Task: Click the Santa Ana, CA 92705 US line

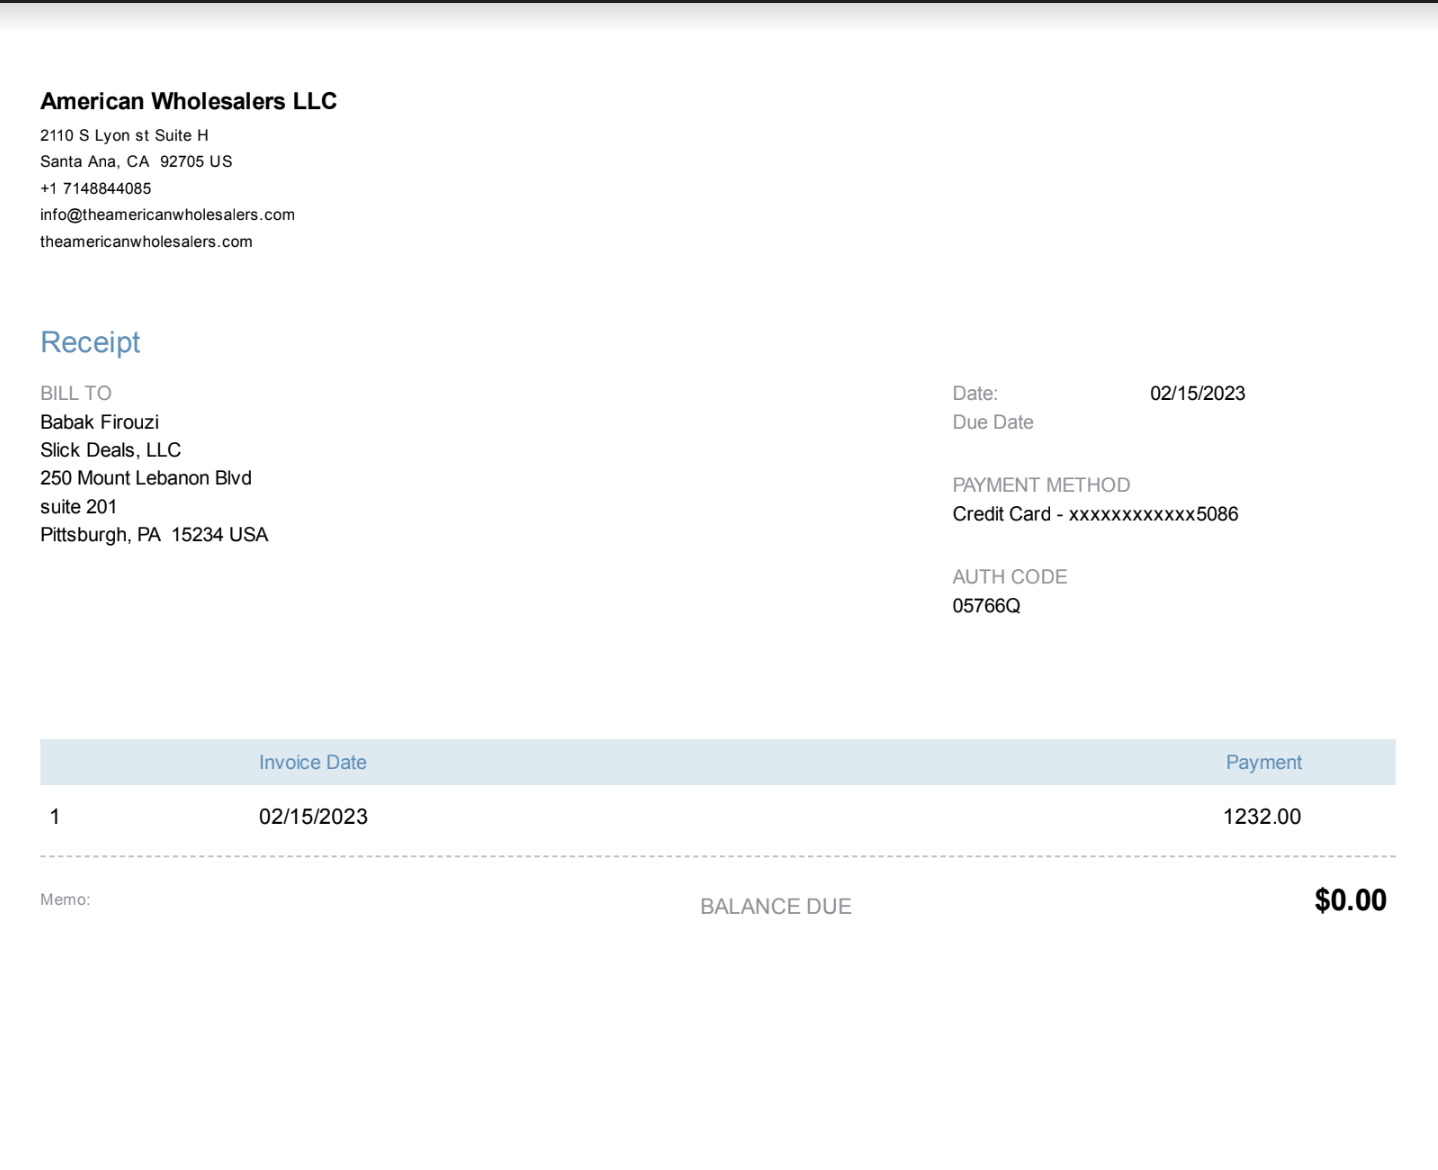Action: click(x=136, y=161)
